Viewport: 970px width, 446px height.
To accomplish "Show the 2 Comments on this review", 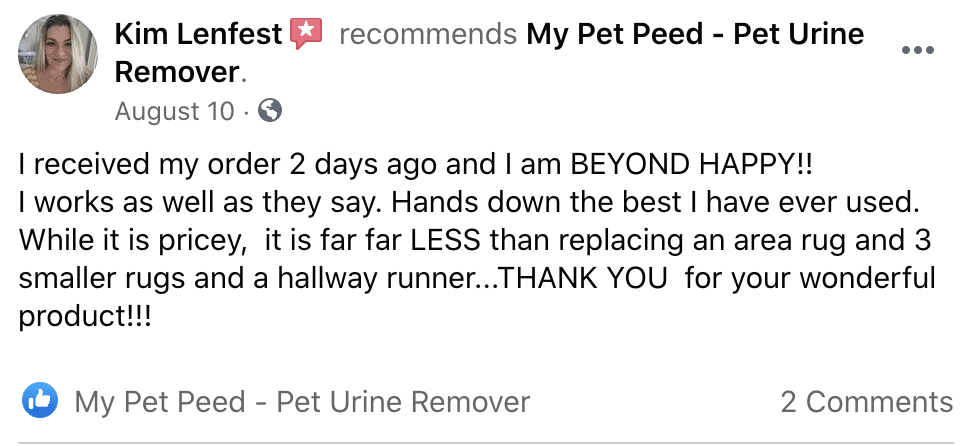I will click(x=867, y=402).
